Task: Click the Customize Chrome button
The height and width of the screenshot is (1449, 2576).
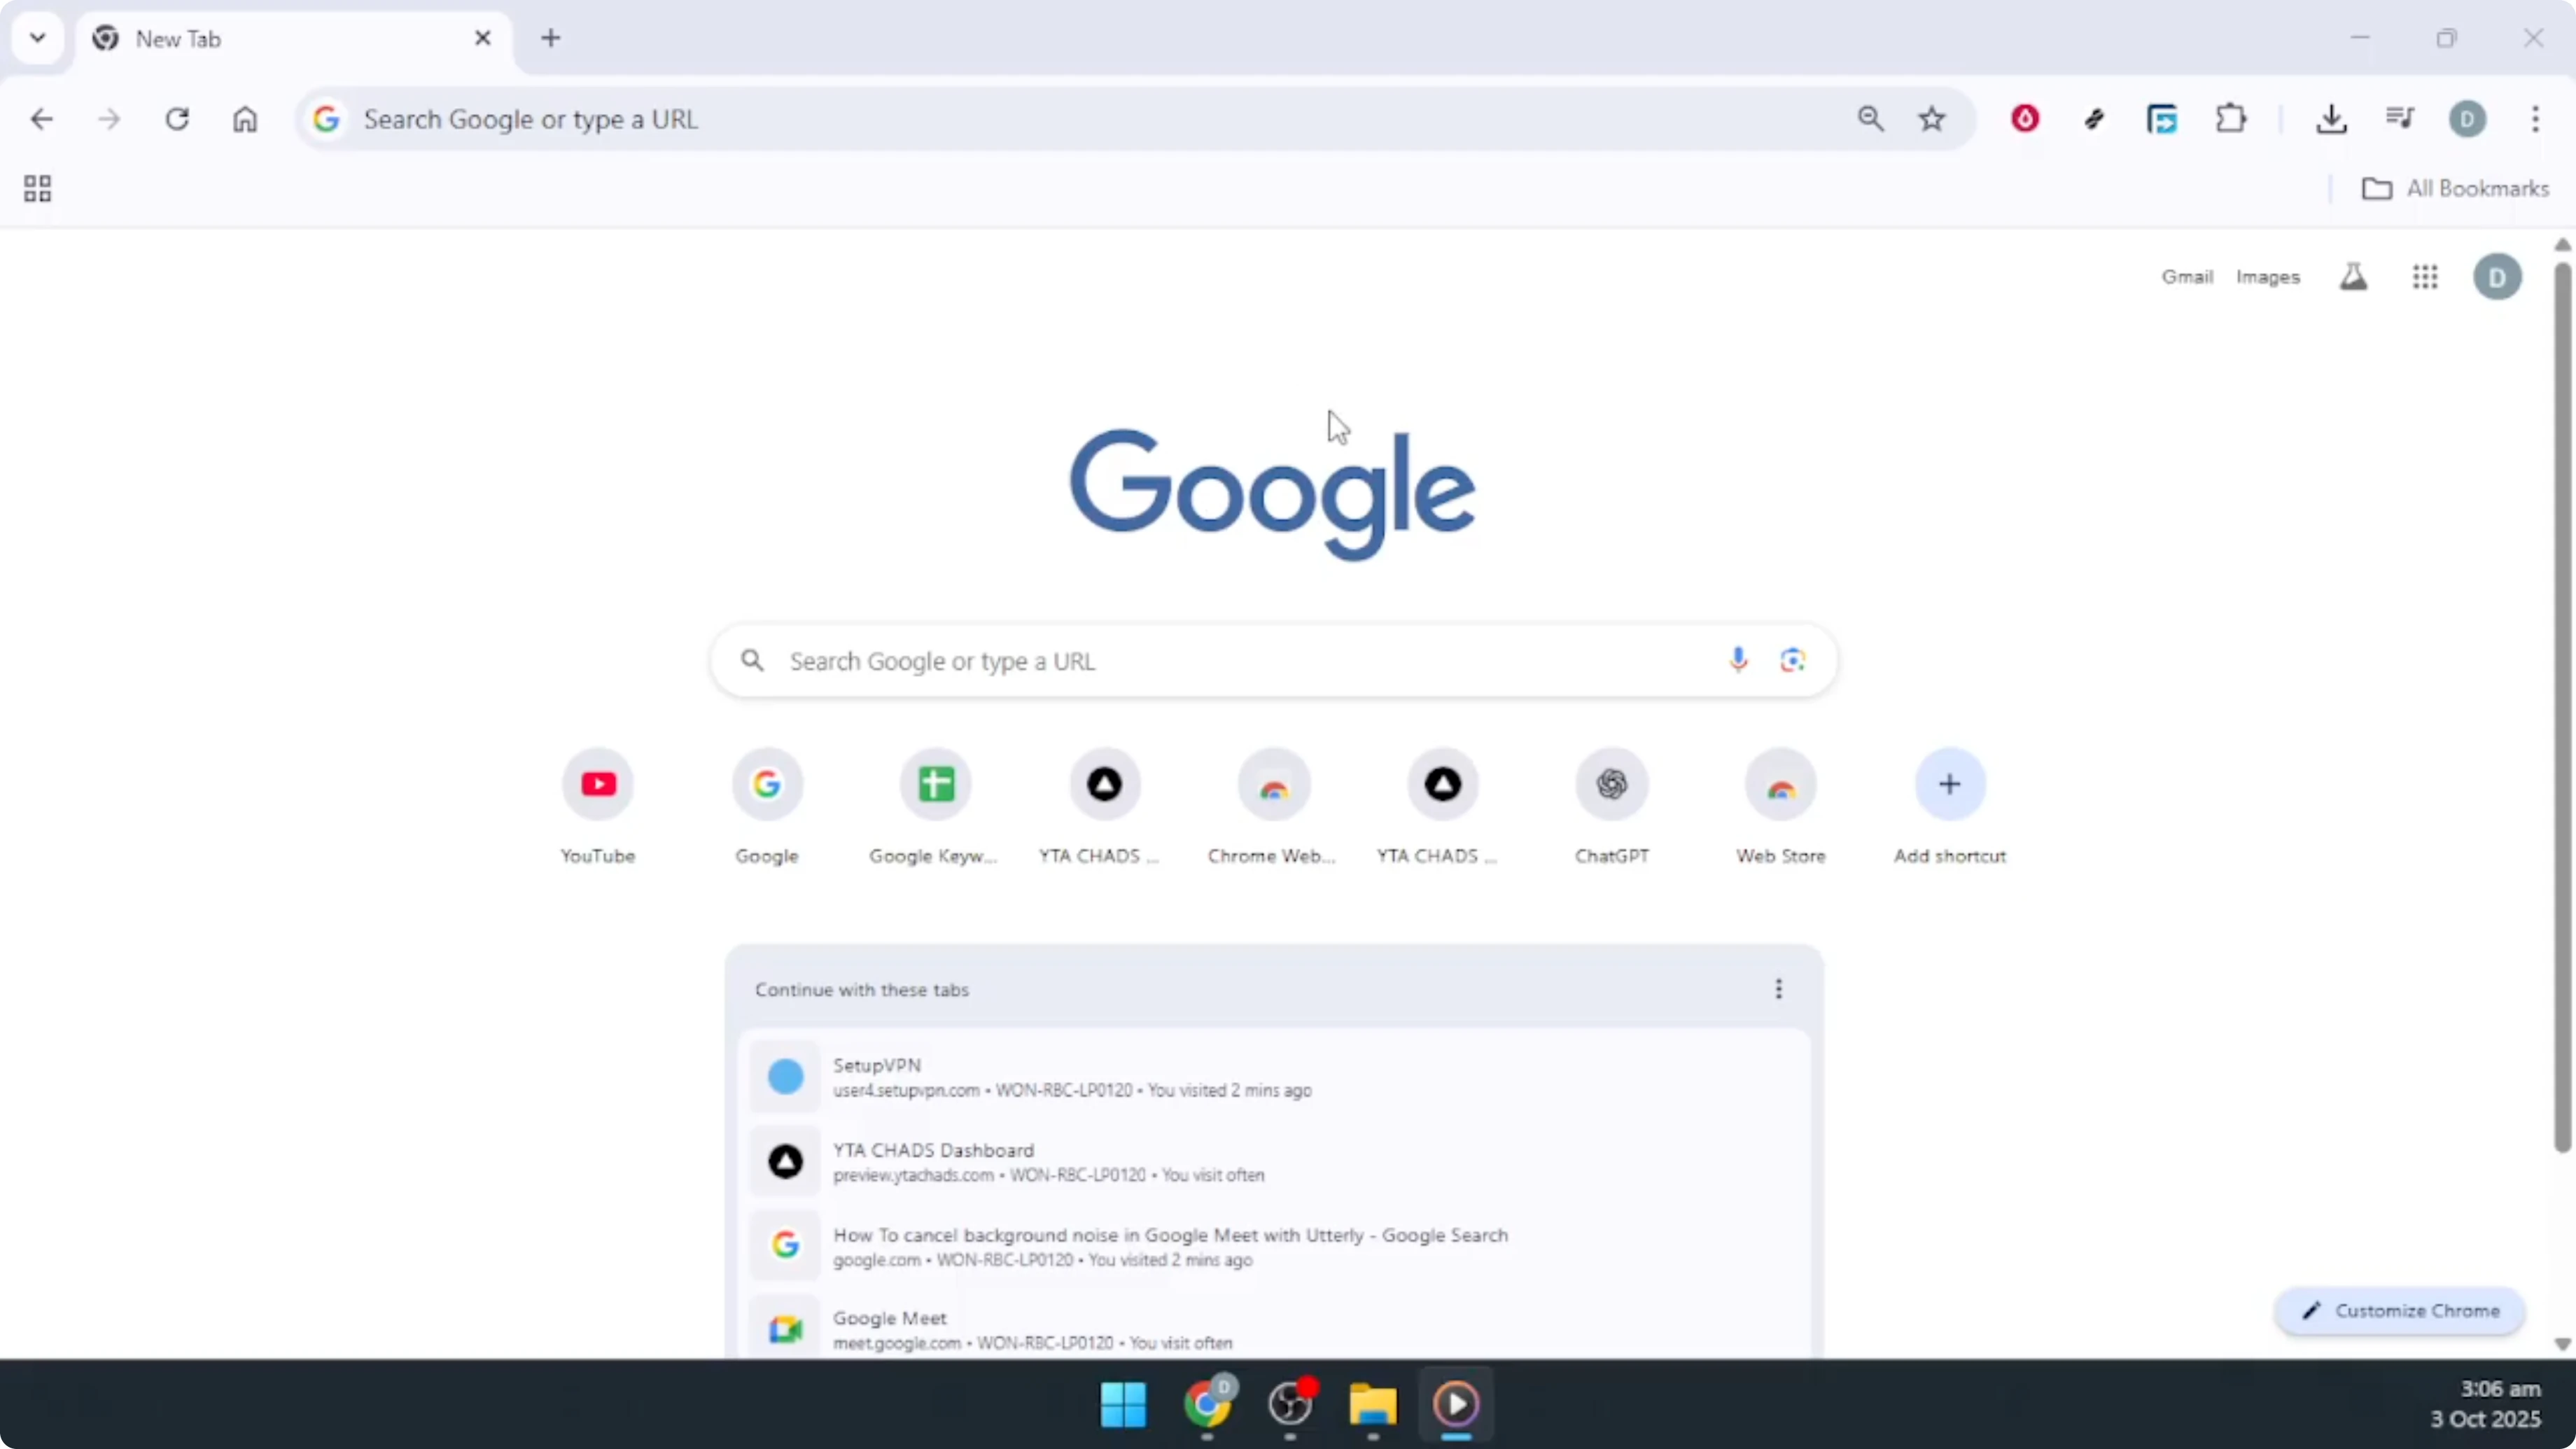Action: [2402, 1311]
